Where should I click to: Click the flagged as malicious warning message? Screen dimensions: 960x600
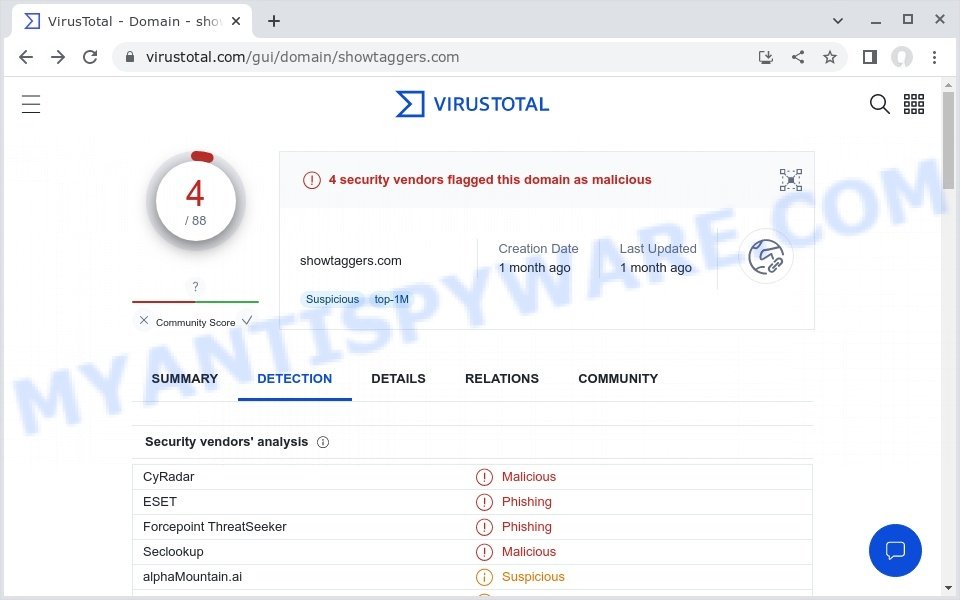pos(490,180)
